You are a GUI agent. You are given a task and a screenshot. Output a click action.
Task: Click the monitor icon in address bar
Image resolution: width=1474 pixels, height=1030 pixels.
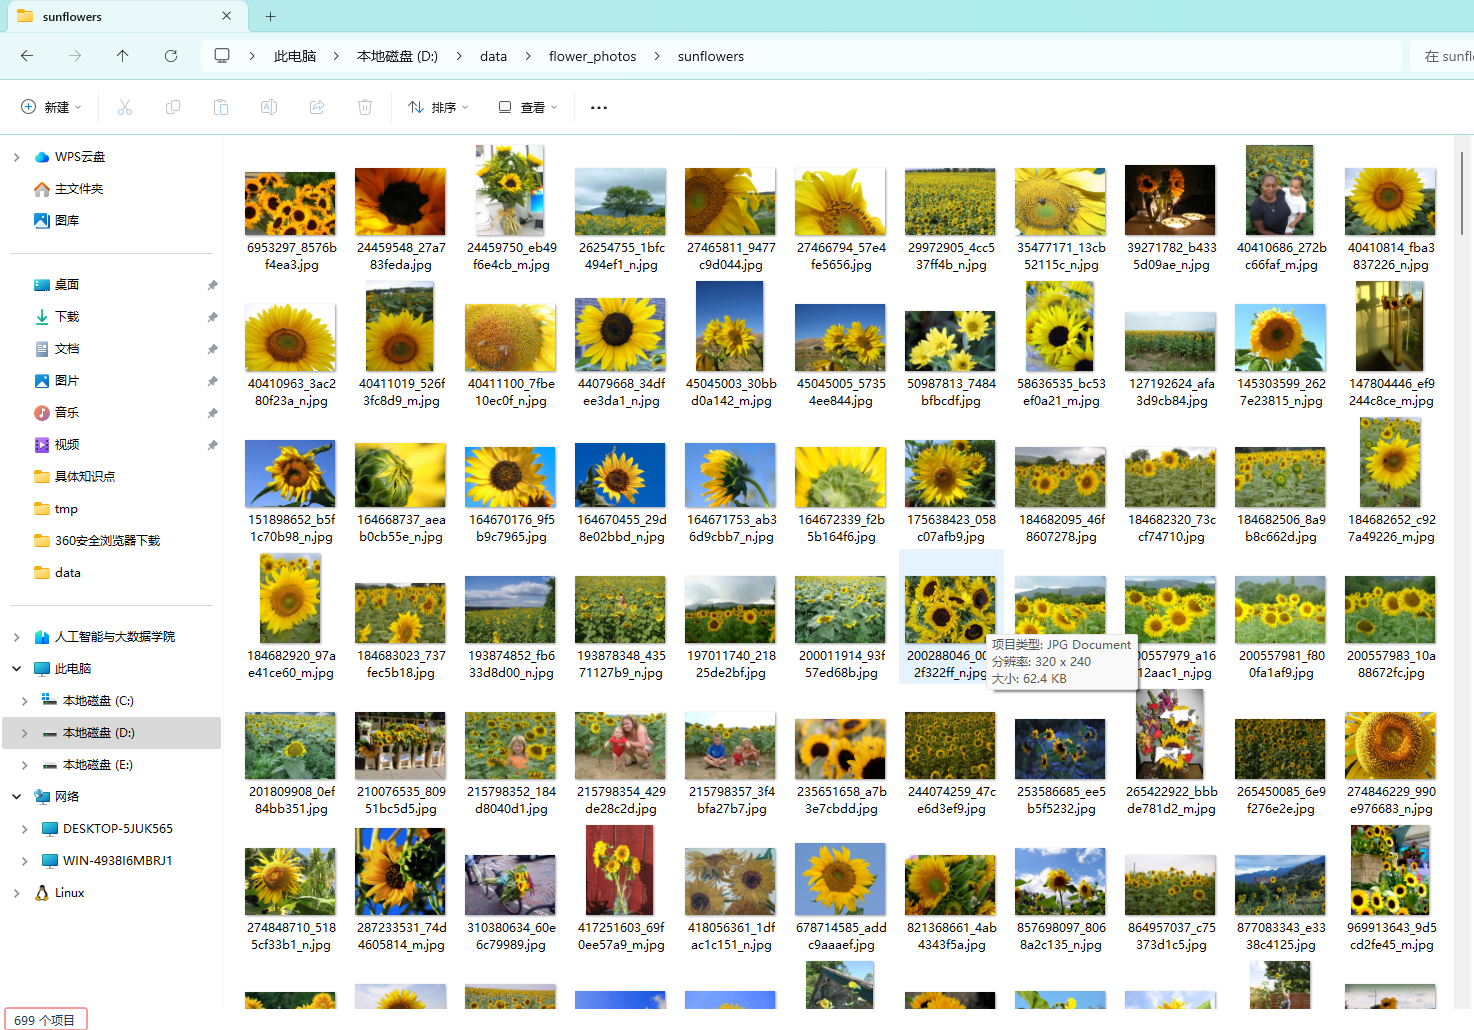tap(222, 56)
